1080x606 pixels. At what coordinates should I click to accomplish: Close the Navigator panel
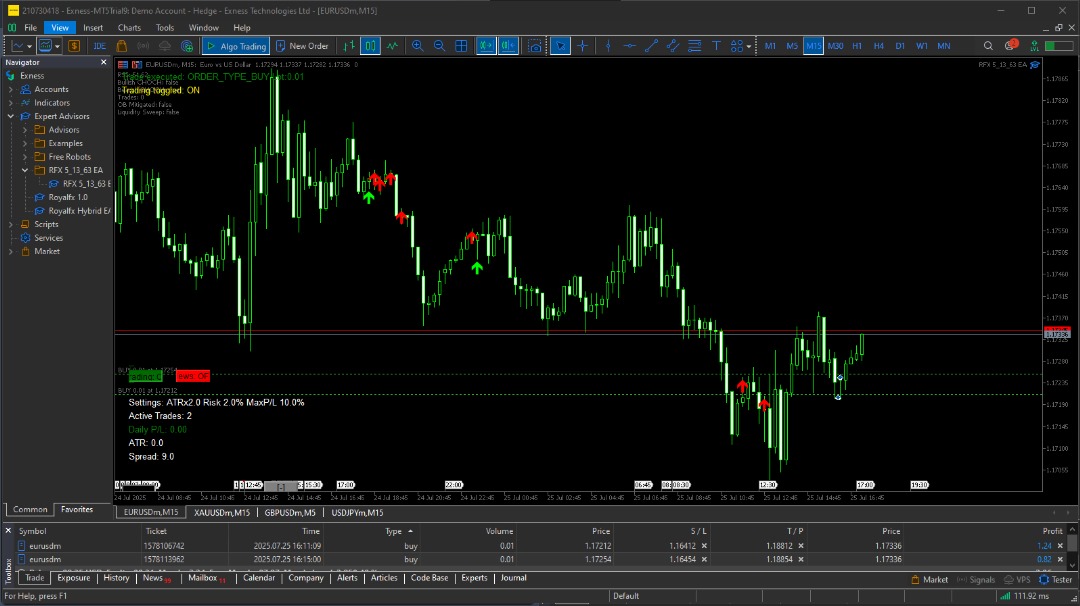pyautogui.click(x=103, y=62)
